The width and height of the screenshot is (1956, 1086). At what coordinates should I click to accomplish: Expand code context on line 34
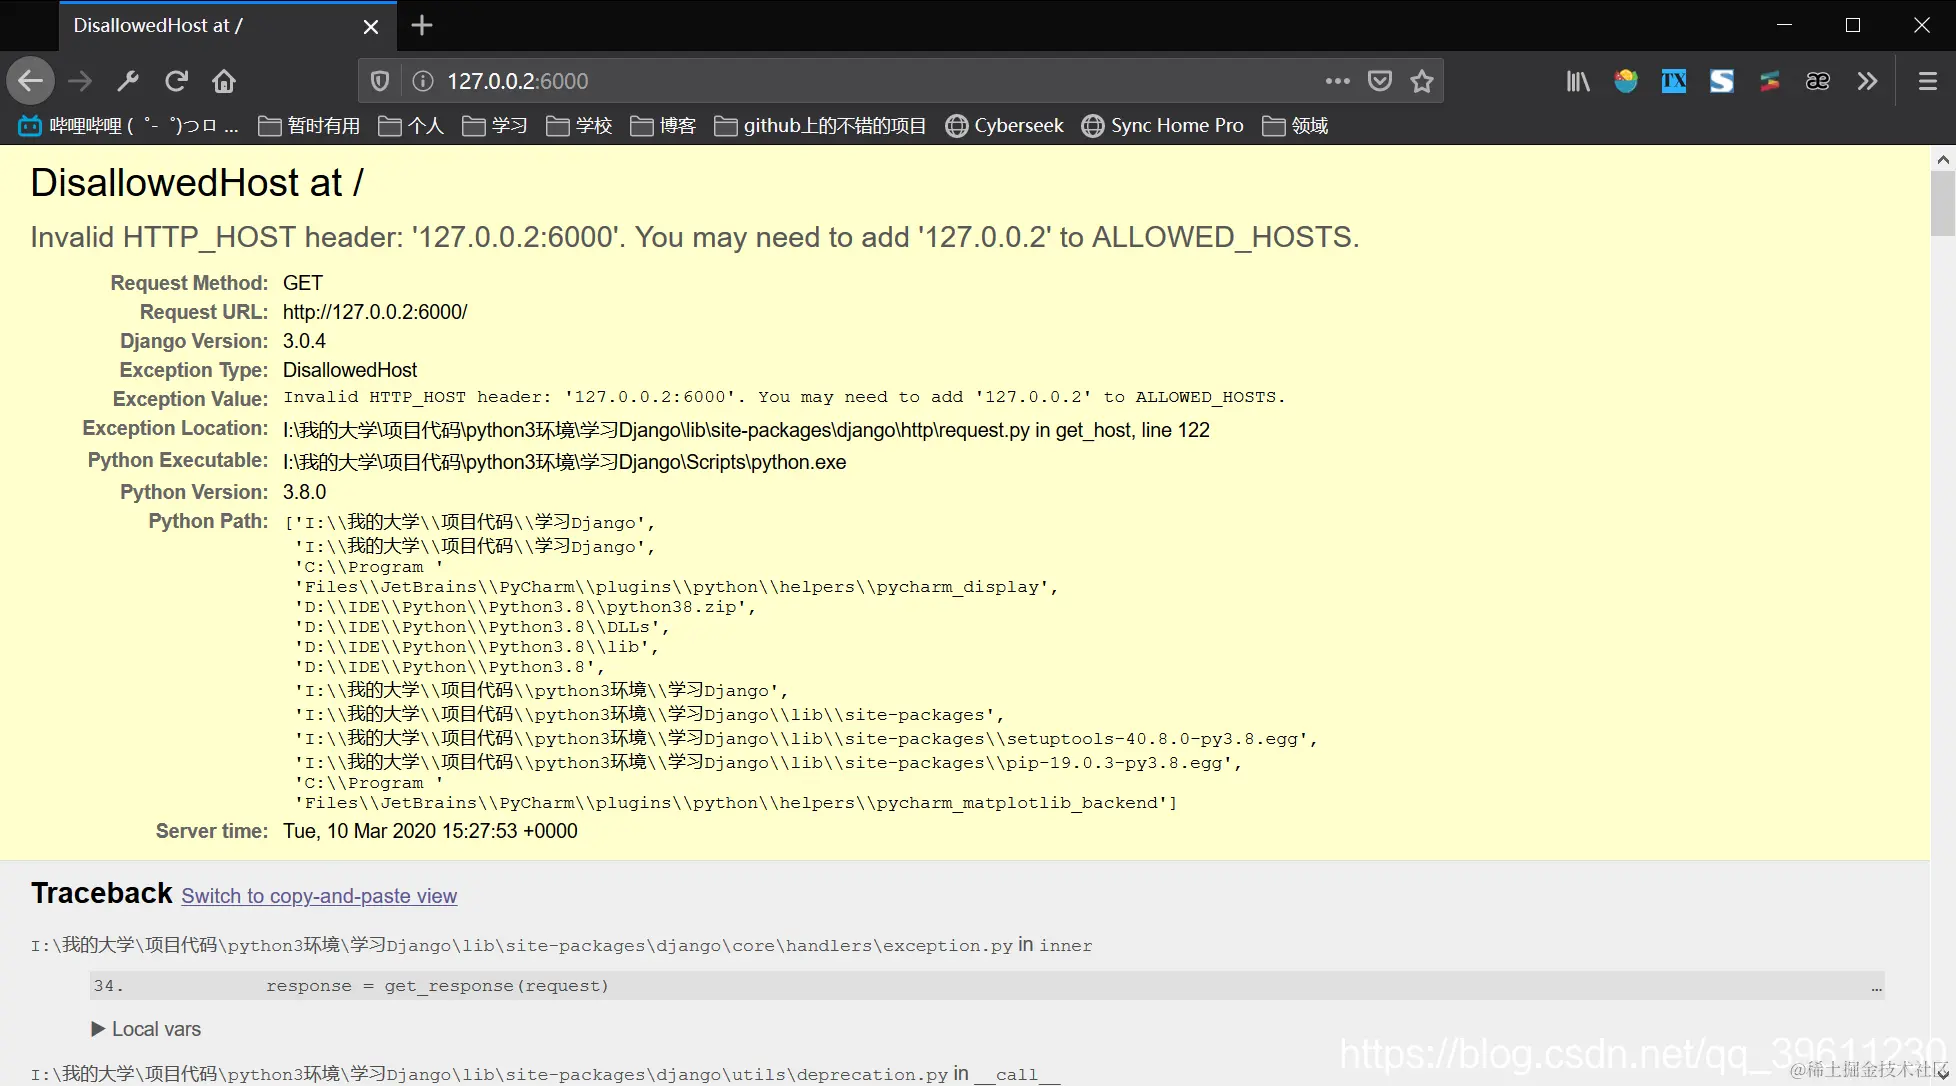(1876, 986)
